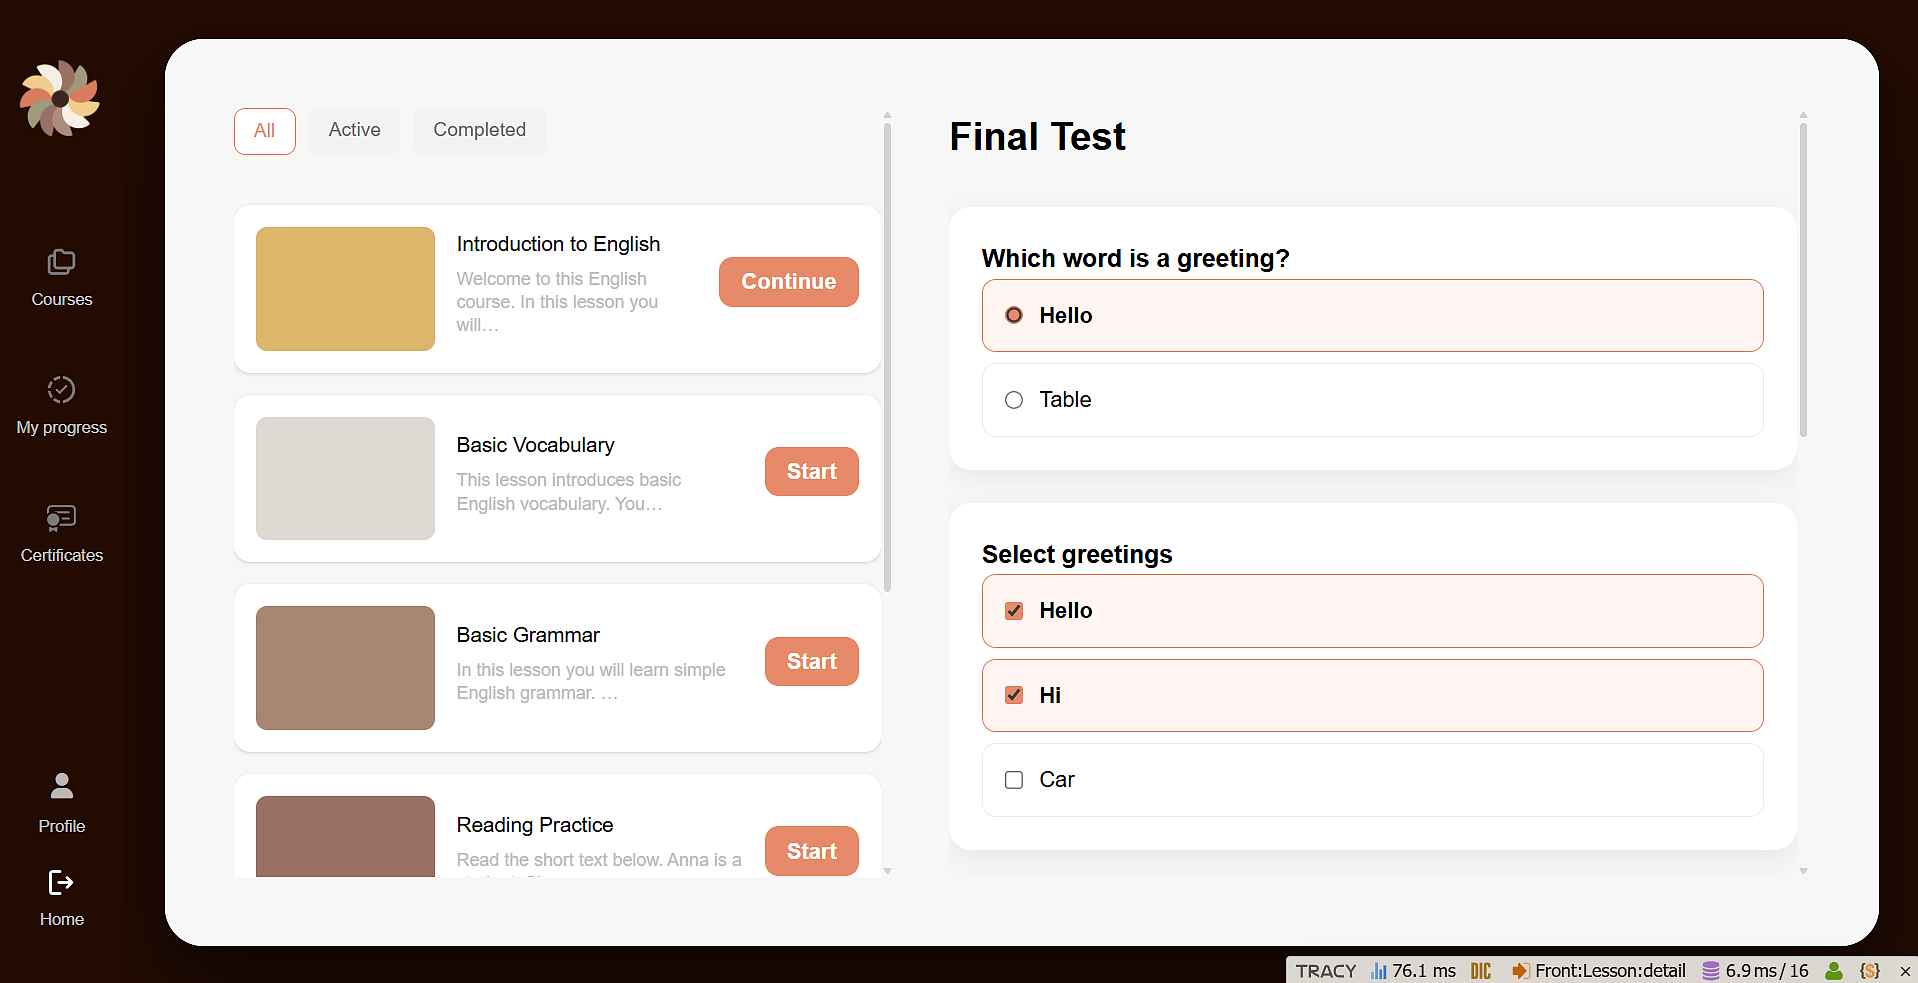Click the debug toolbar performance chart icon
Image resolution: width=1918 pixels, height=983 pixels.
coord(1379,970)
